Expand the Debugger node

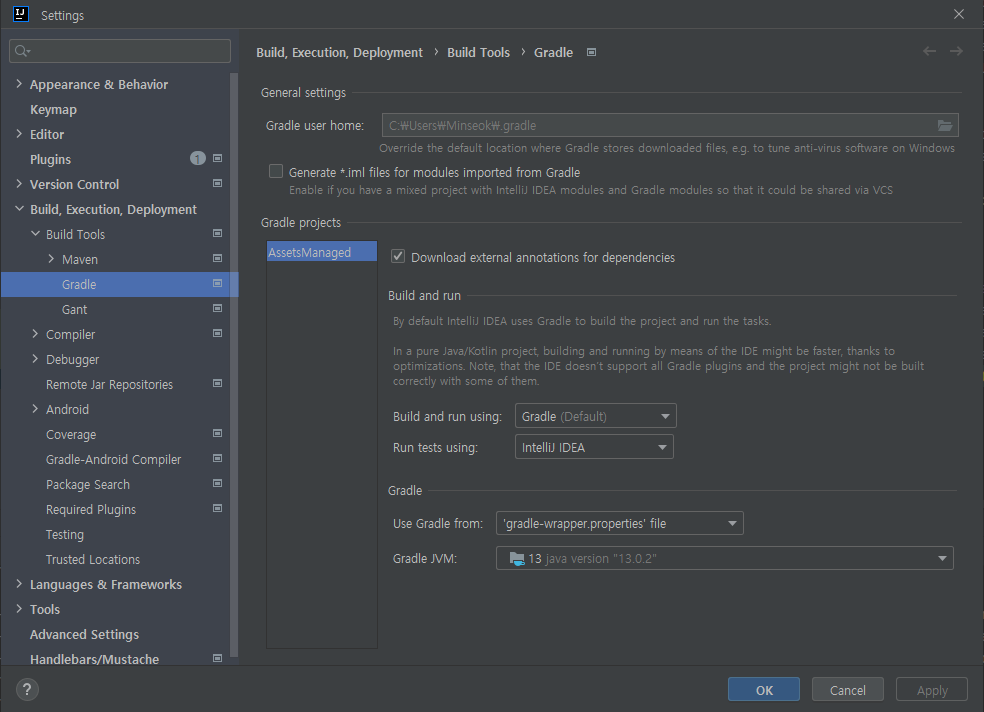[x=35, y=359]
